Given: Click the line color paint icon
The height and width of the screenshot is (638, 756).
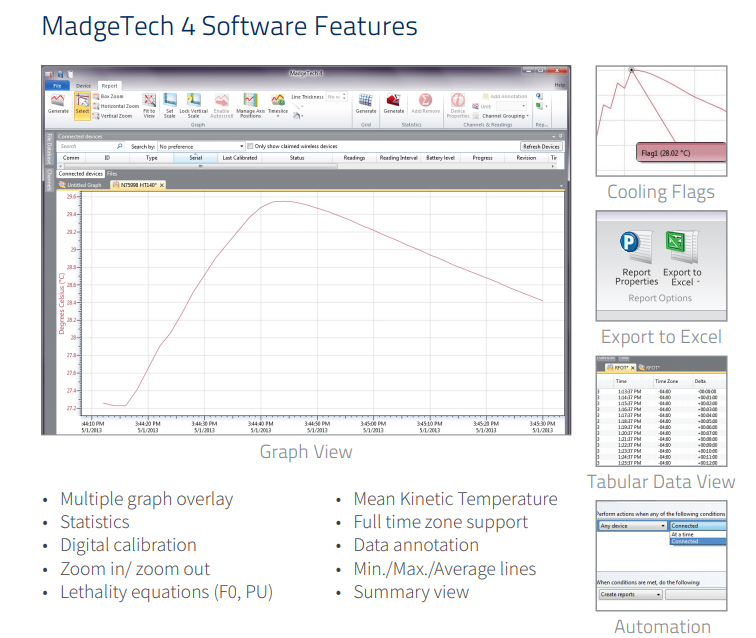Looking at the screenshot, I should pos(297,116).
